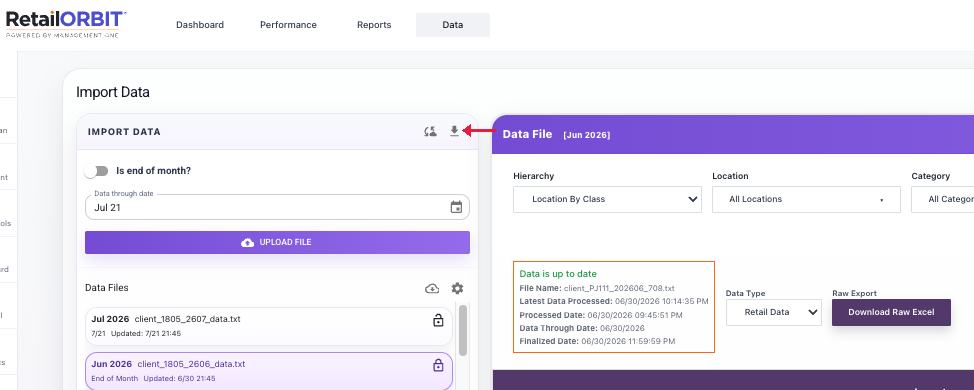Click the RetailORBIT logo
Viewport: 974px width, 390px height.
pos(65,24)
